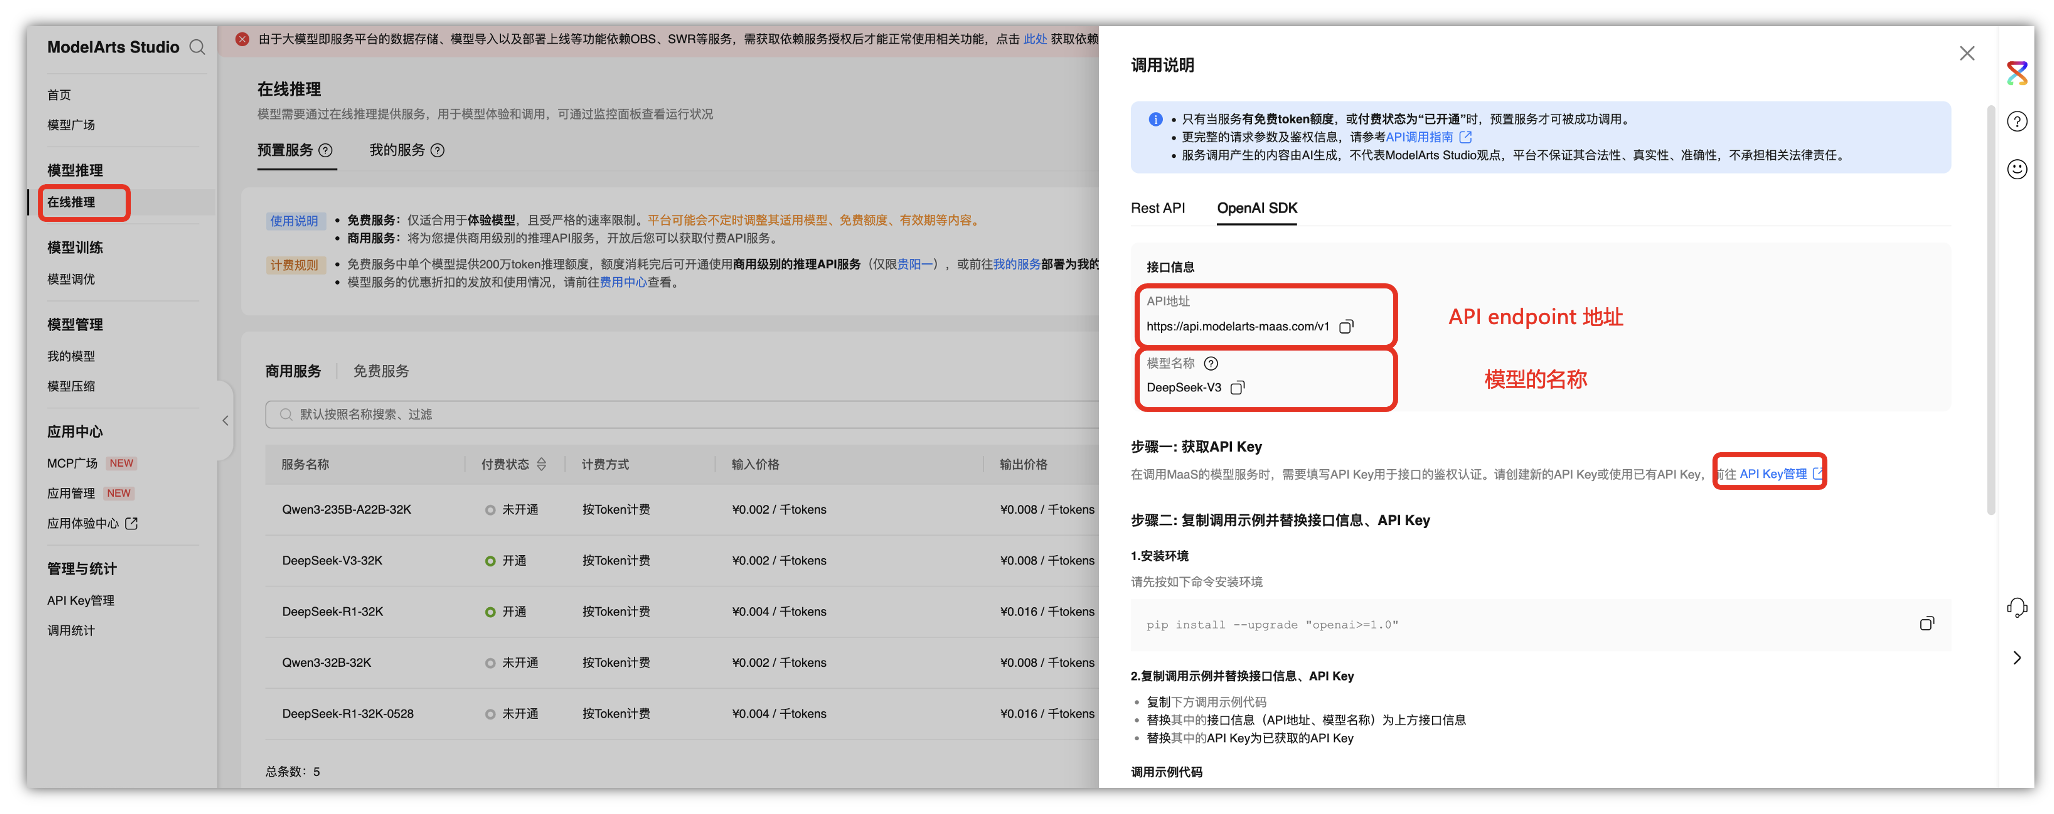Click the help icon next to 预置服务
This screenshot has height=814, width=2054.
pyautogui.click(x=325, y=150)
